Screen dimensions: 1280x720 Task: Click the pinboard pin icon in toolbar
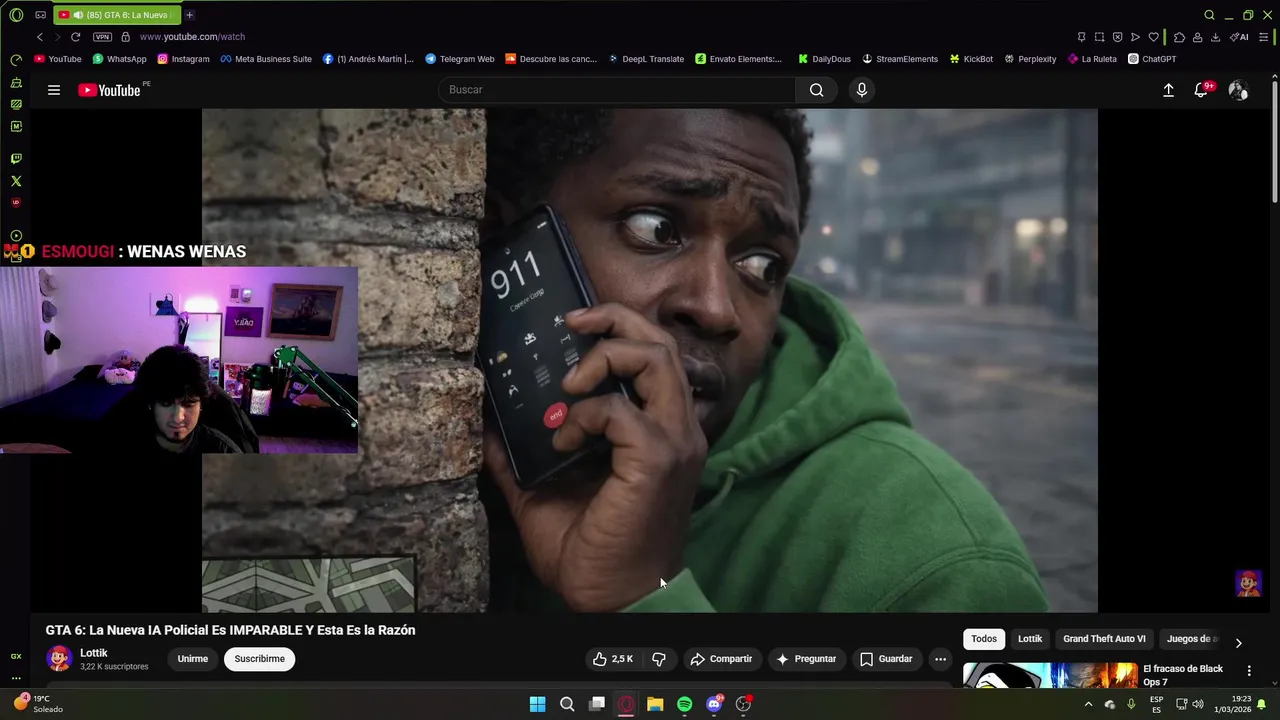(x=1081, y=37)
